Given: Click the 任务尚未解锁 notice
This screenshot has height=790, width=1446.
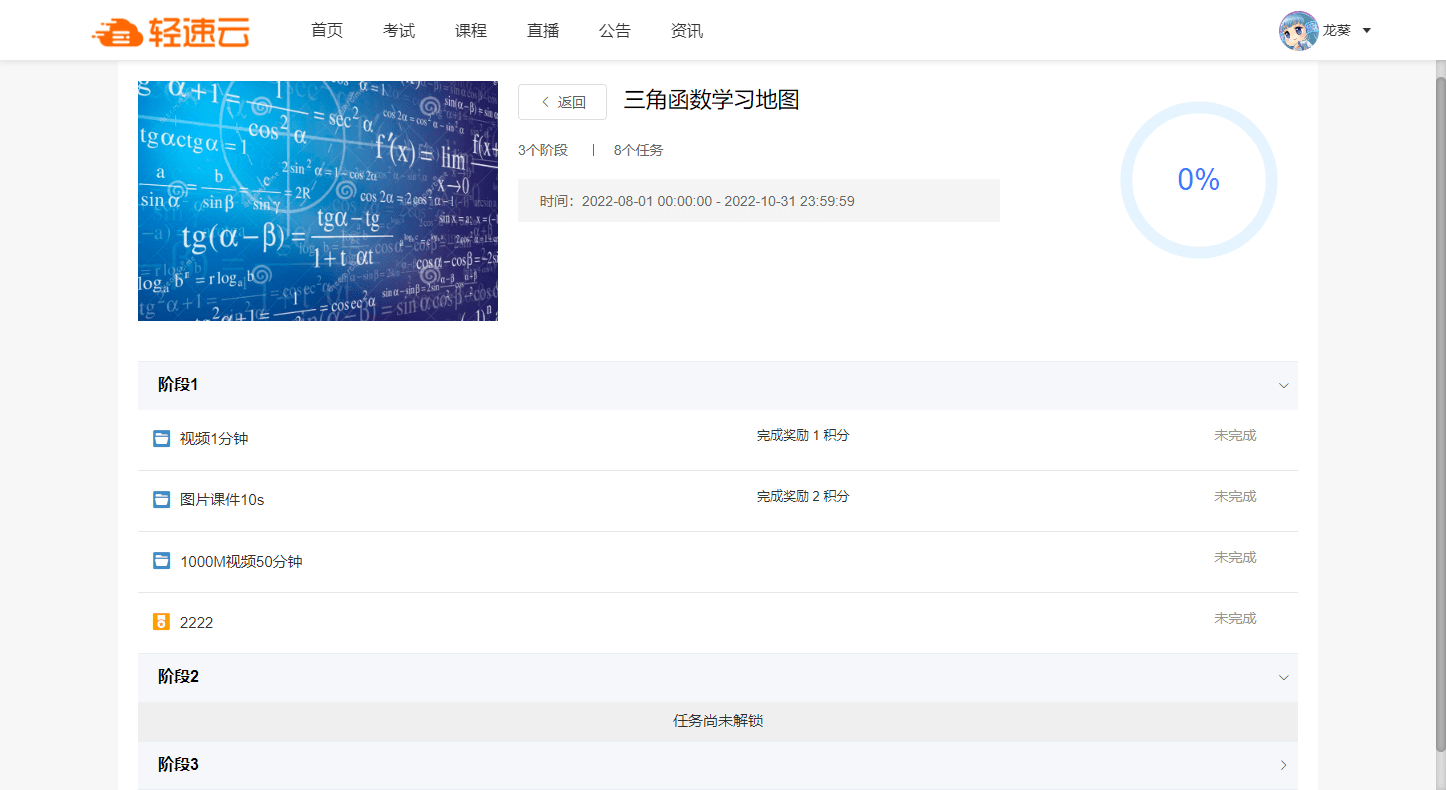Looking at the screenshot, I should coord(718,721).
